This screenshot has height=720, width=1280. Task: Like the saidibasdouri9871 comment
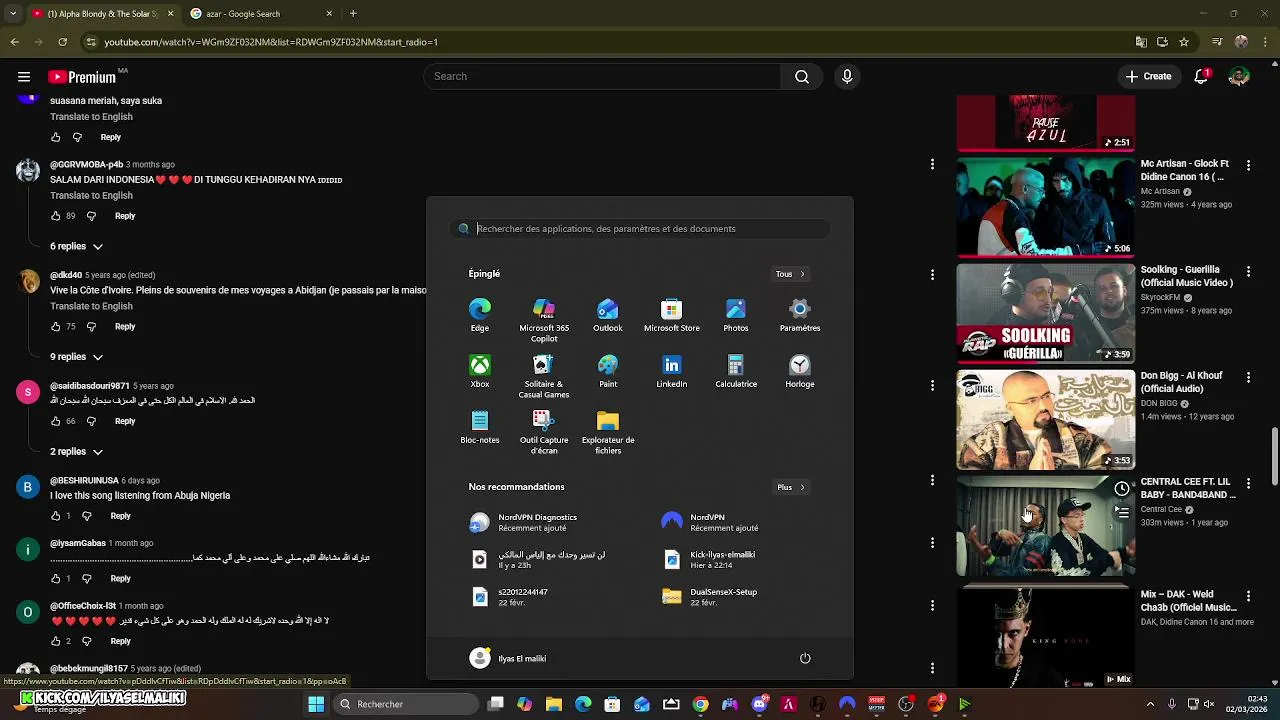[56, 422]
